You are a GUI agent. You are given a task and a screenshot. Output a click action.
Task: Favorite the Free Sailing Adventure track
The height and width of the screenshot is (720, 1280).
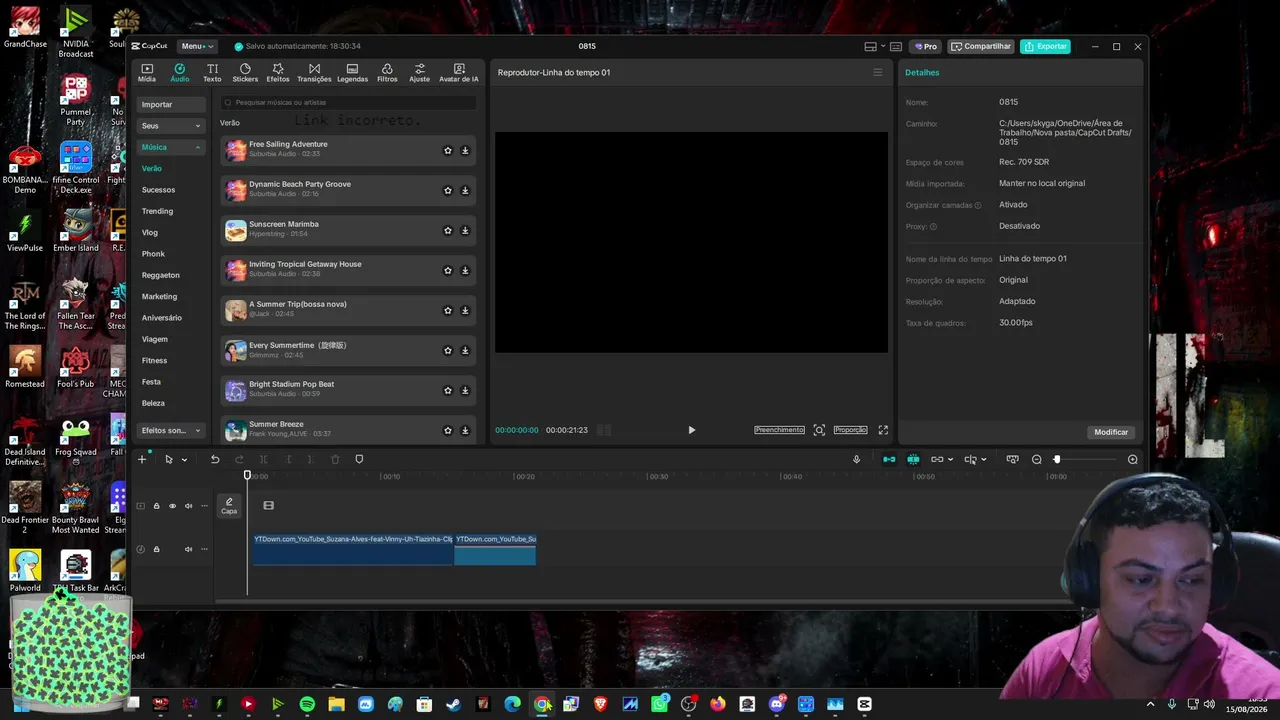coord(448,151)
